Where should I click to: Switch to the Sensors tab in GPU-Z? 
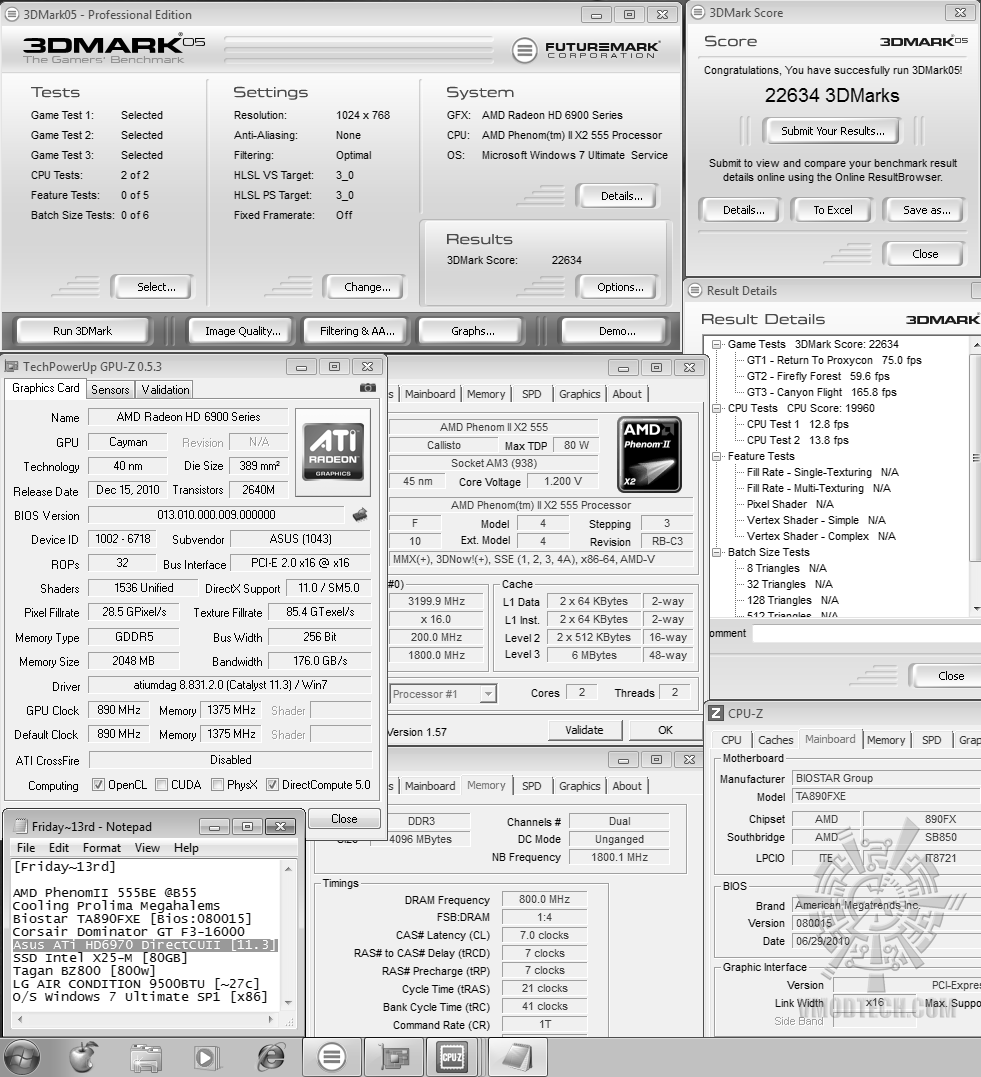tap(110, 389)
